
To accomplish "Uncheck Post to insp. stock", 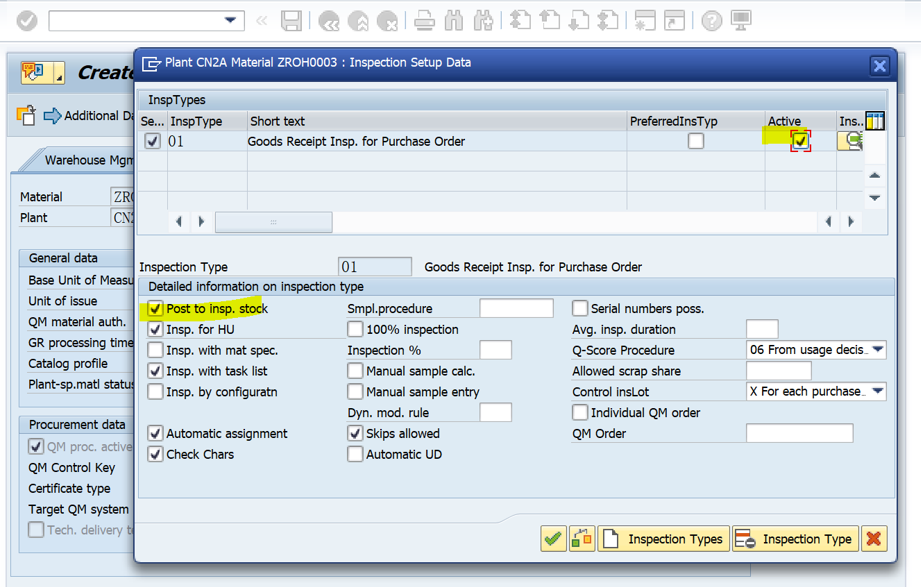I will point(156,309).
